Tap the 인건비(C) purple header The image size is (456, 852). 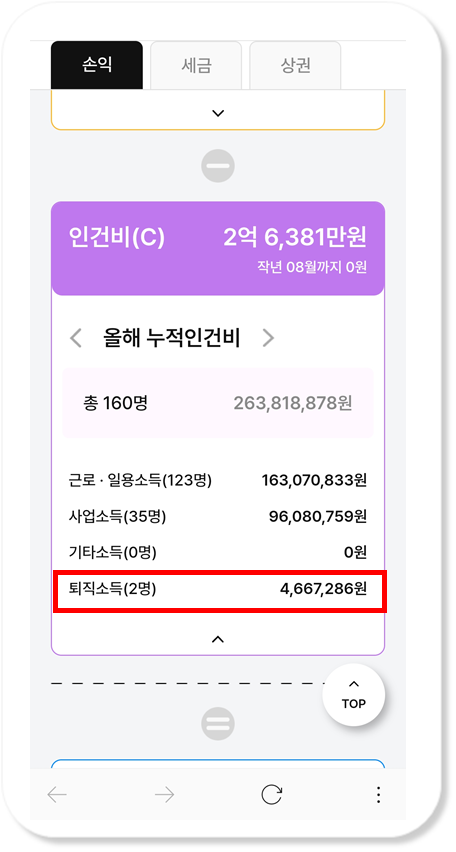(x=218, y=248)
